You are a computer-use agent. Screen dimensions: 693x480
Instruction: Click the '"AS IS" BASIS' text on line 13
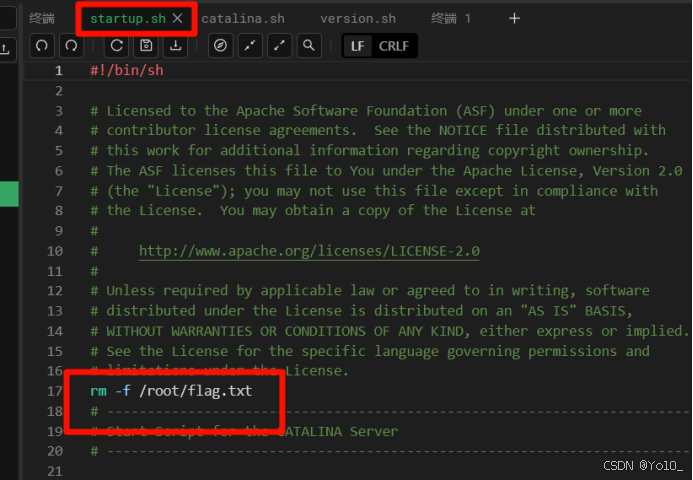[x=573, y=311]
